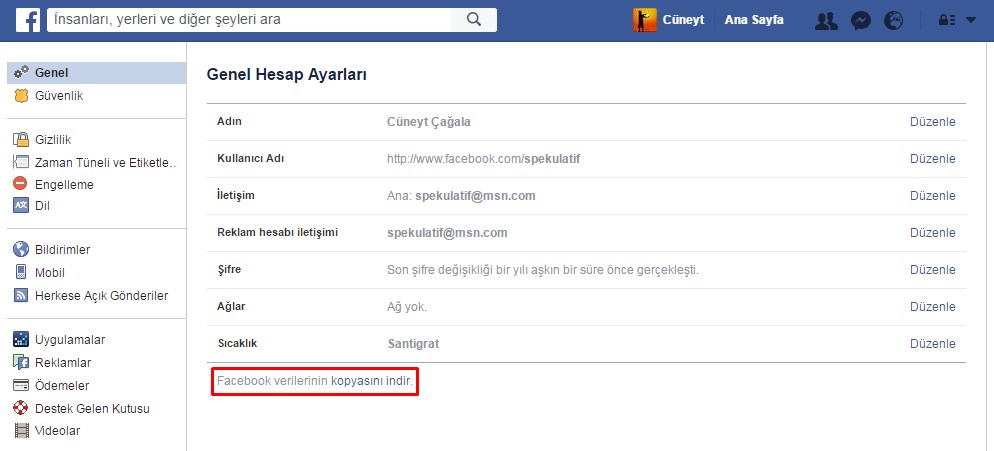The height and width of the screenshot is (451, 994).
Task: Open the Messenger messages icon
Action: [x=859, y=20]
